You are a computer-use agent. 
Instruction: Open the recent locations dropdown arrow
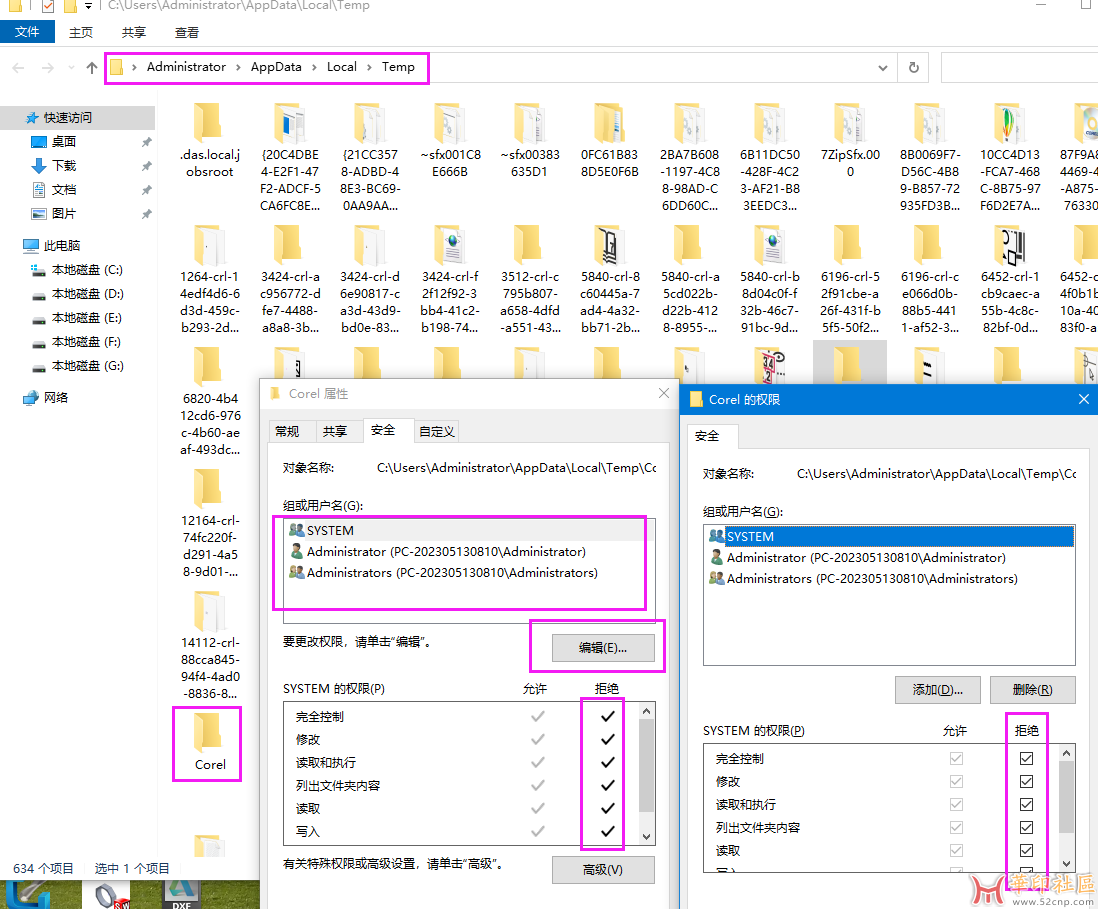point(71,68)
